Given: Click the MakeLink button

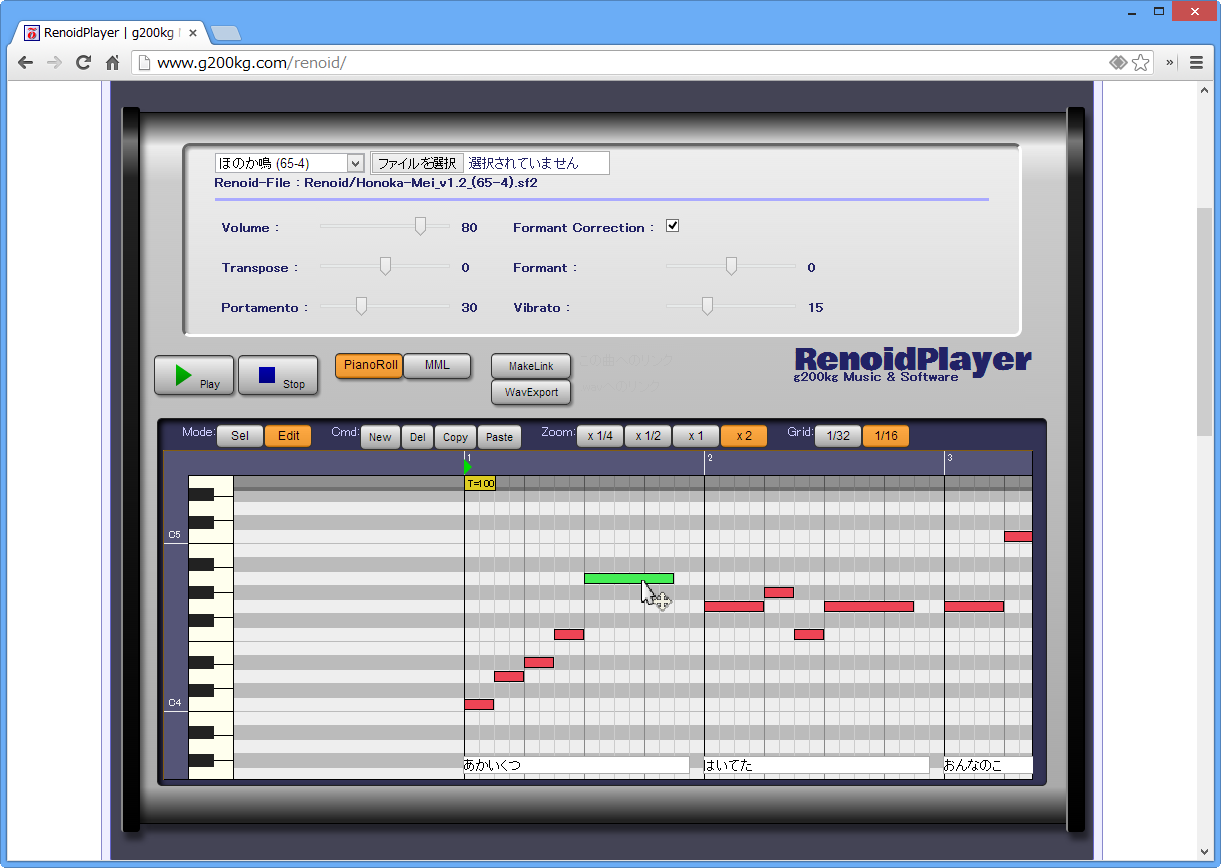Looking at the screenshot, I should 531,367.
